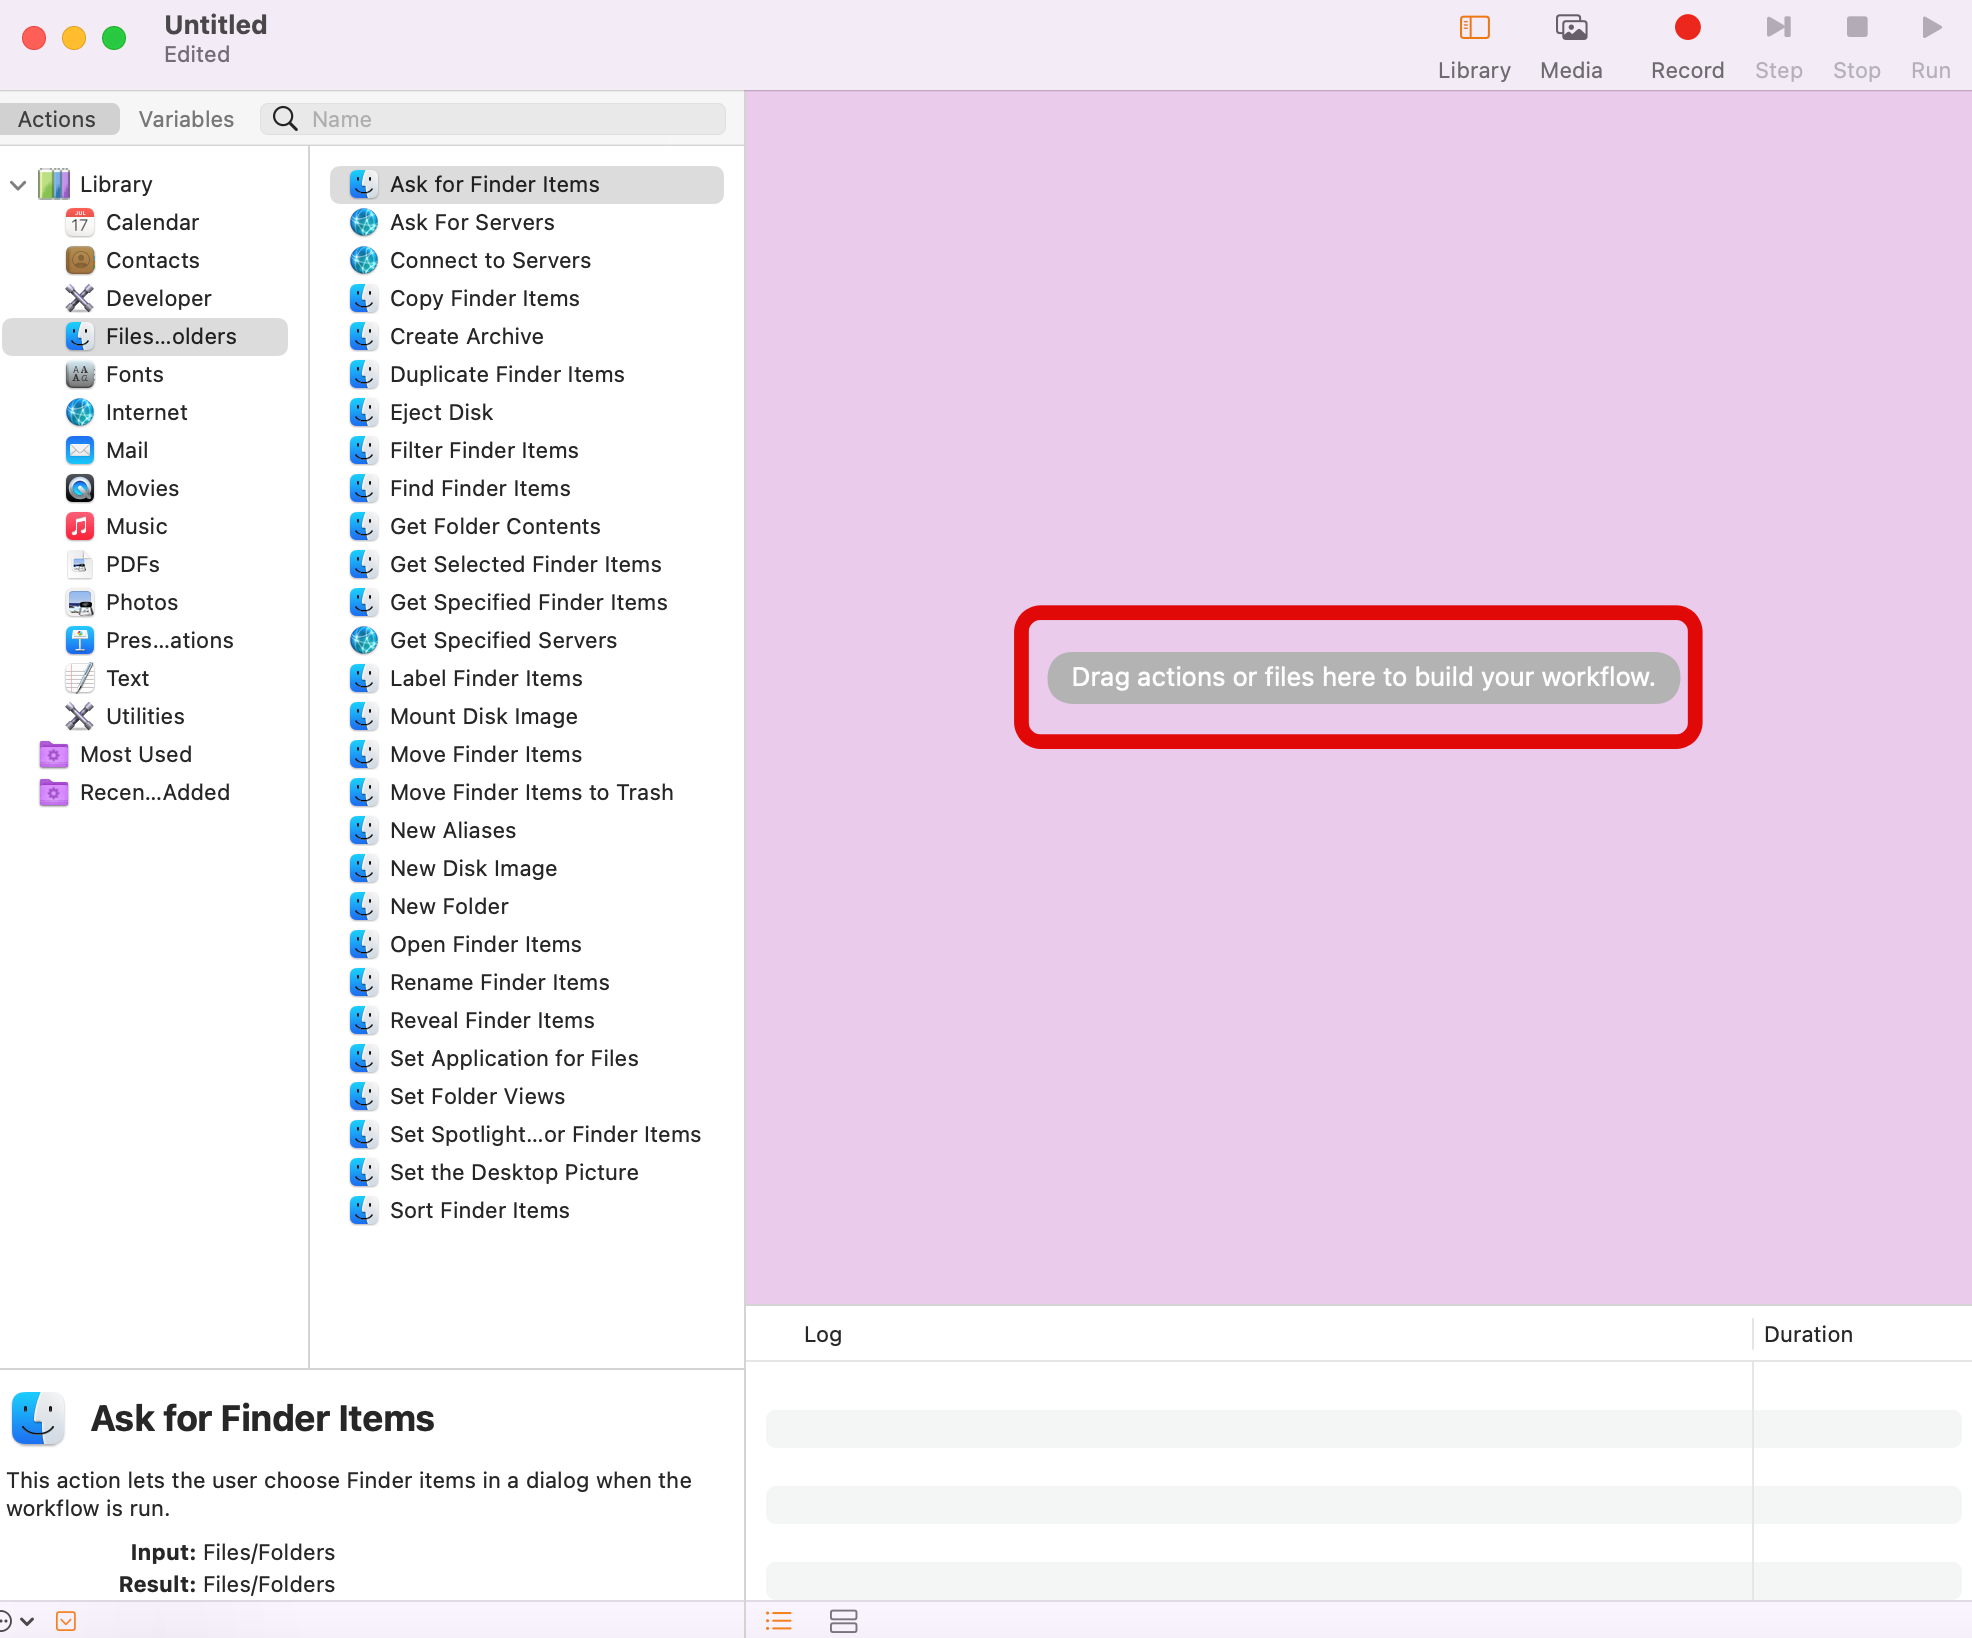Open the Media browser
The height and width of the screenshot is (1638, 1972).
(1570, 28)
